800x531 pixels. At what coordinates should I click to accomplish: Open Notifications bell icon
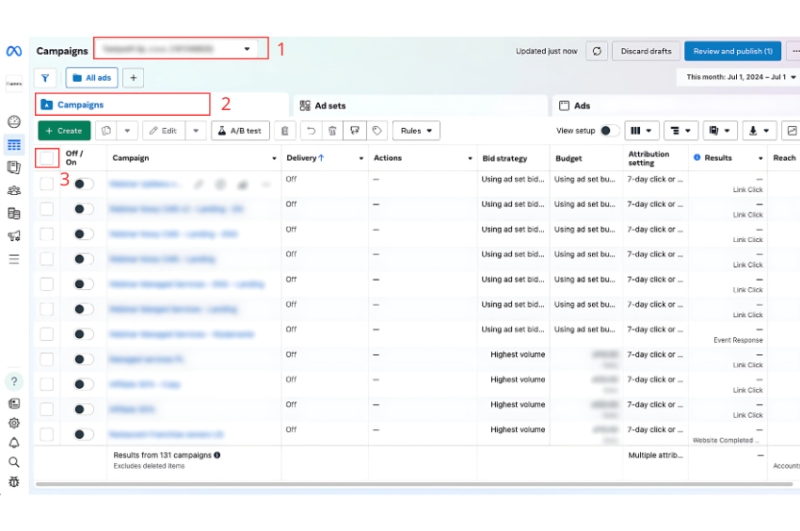[x=14, y=443]
